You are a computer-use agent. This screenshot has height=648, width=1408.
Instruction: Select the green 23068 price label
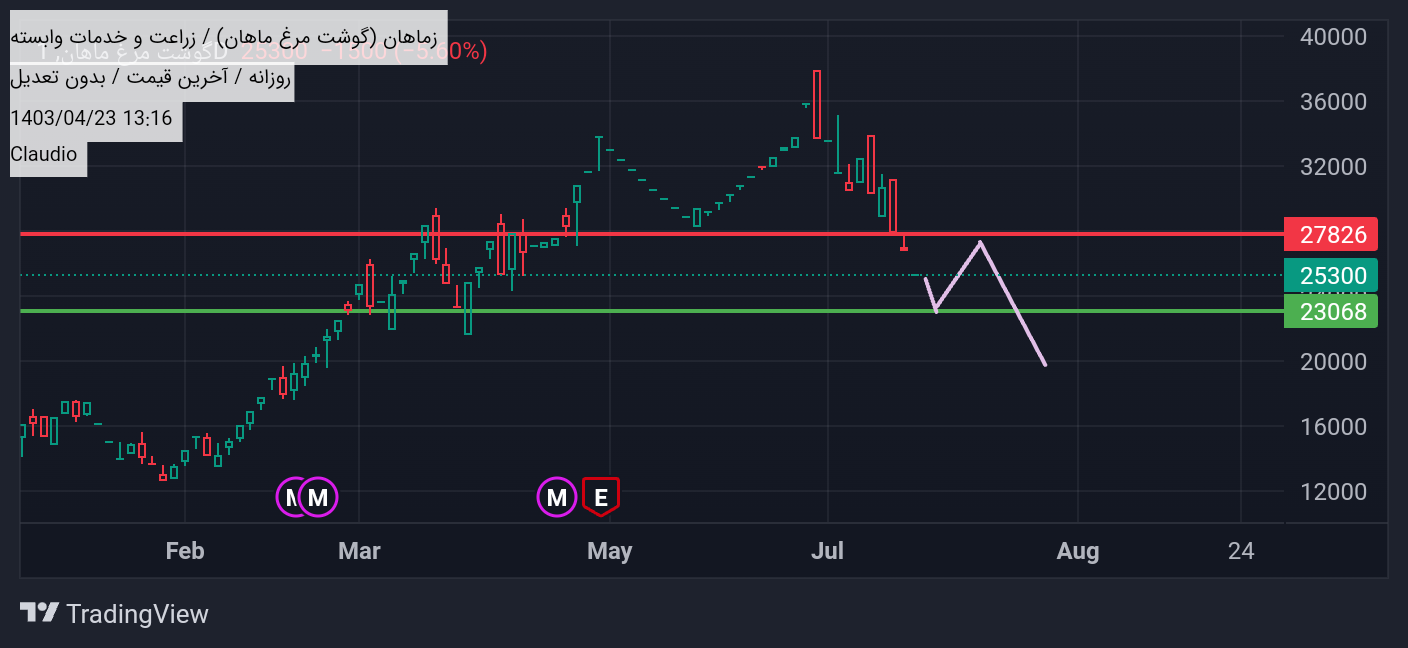(1331, 311)
